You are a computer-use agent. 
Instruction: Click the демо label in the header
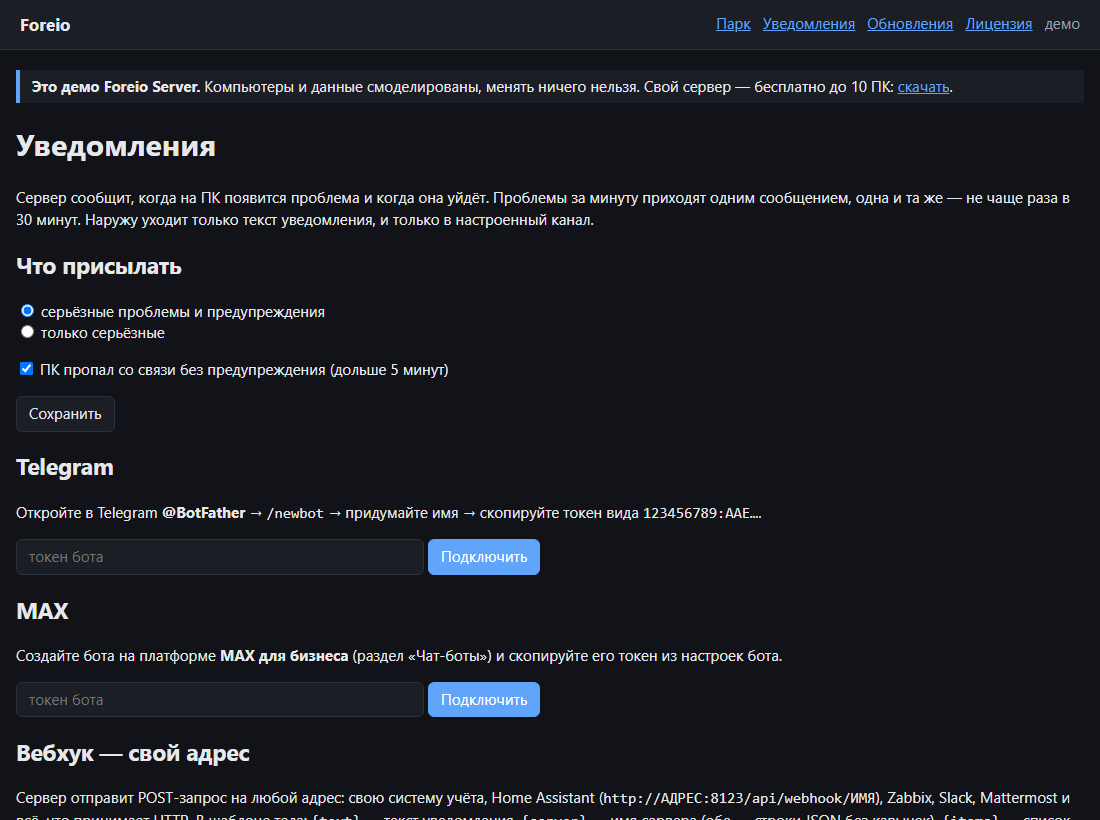pos(1061,25)
